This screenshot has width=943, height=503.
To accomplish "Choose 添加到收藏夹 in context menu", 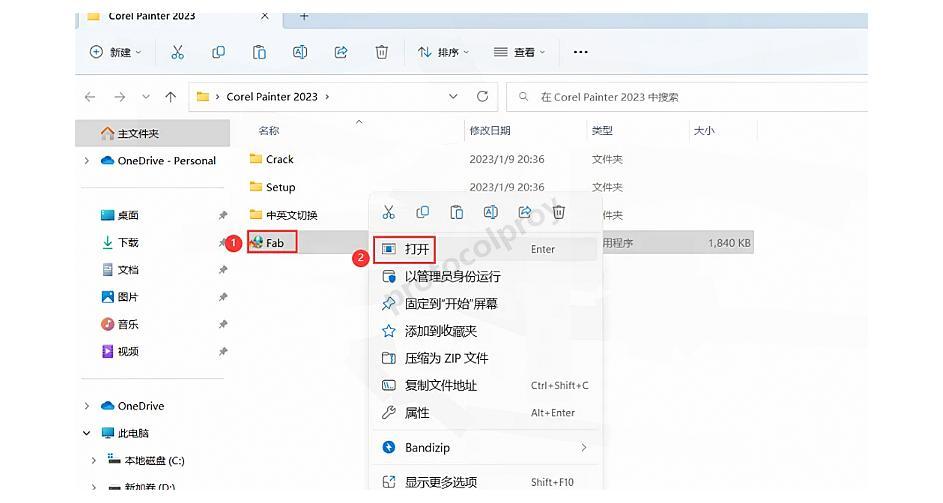I will 485,331.
